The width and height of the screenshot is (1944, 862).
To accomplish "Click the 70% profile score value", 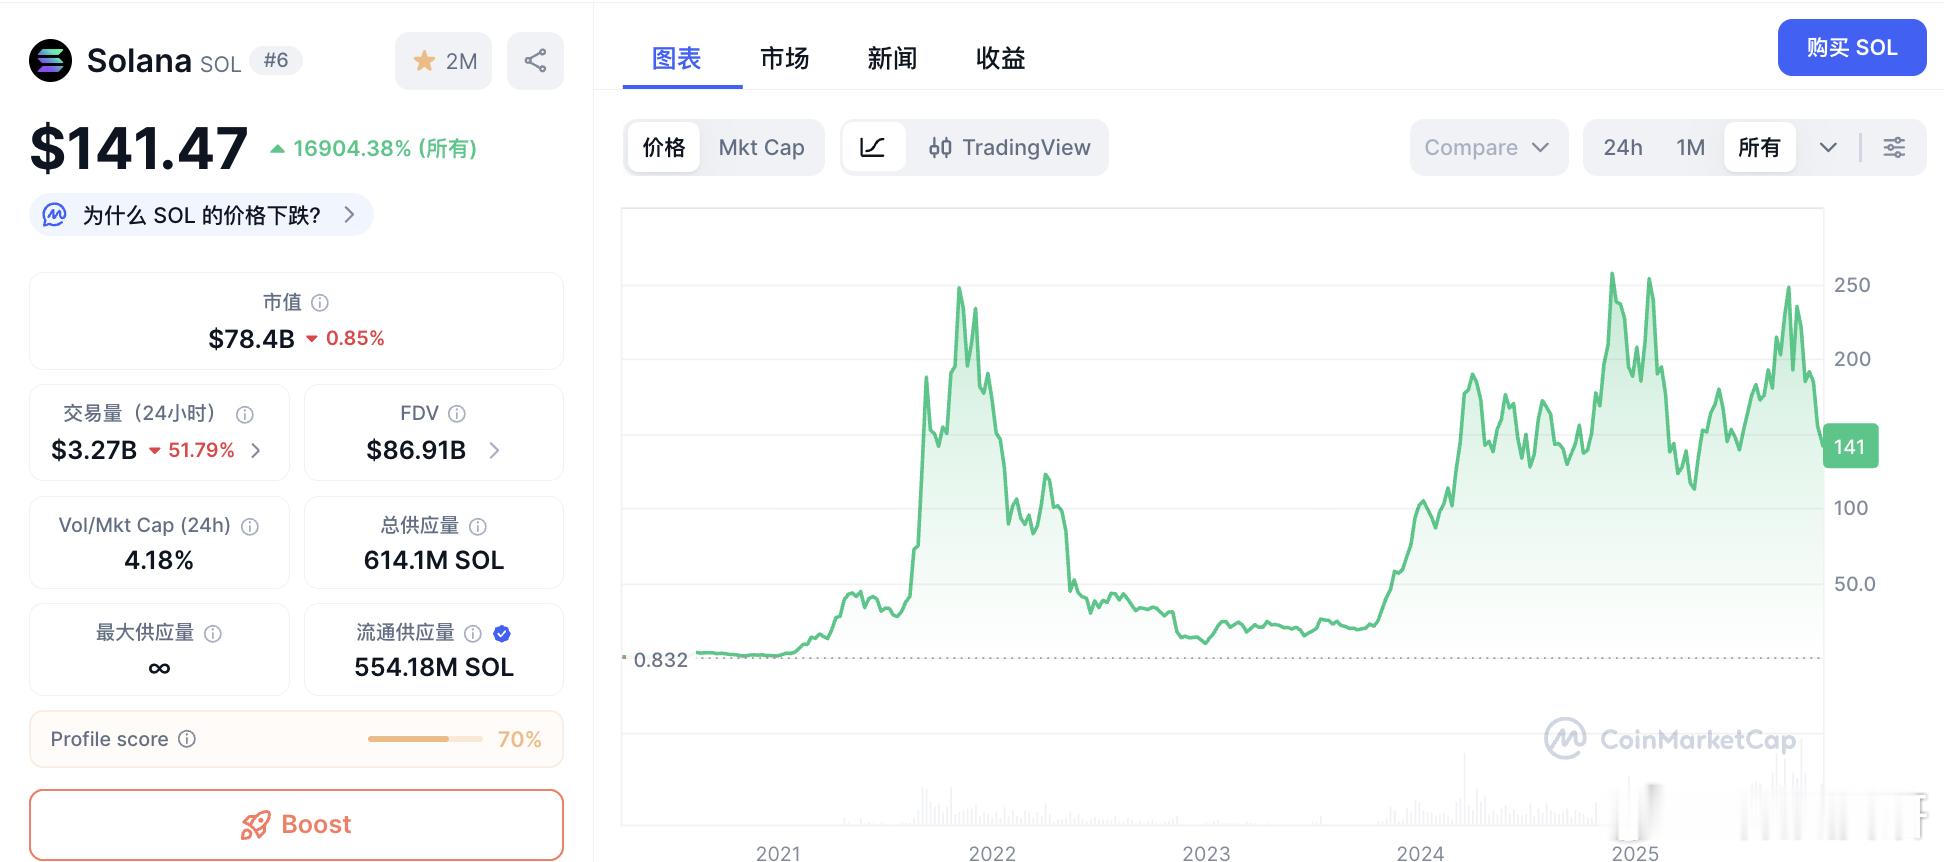I will (x=519, y=739).
